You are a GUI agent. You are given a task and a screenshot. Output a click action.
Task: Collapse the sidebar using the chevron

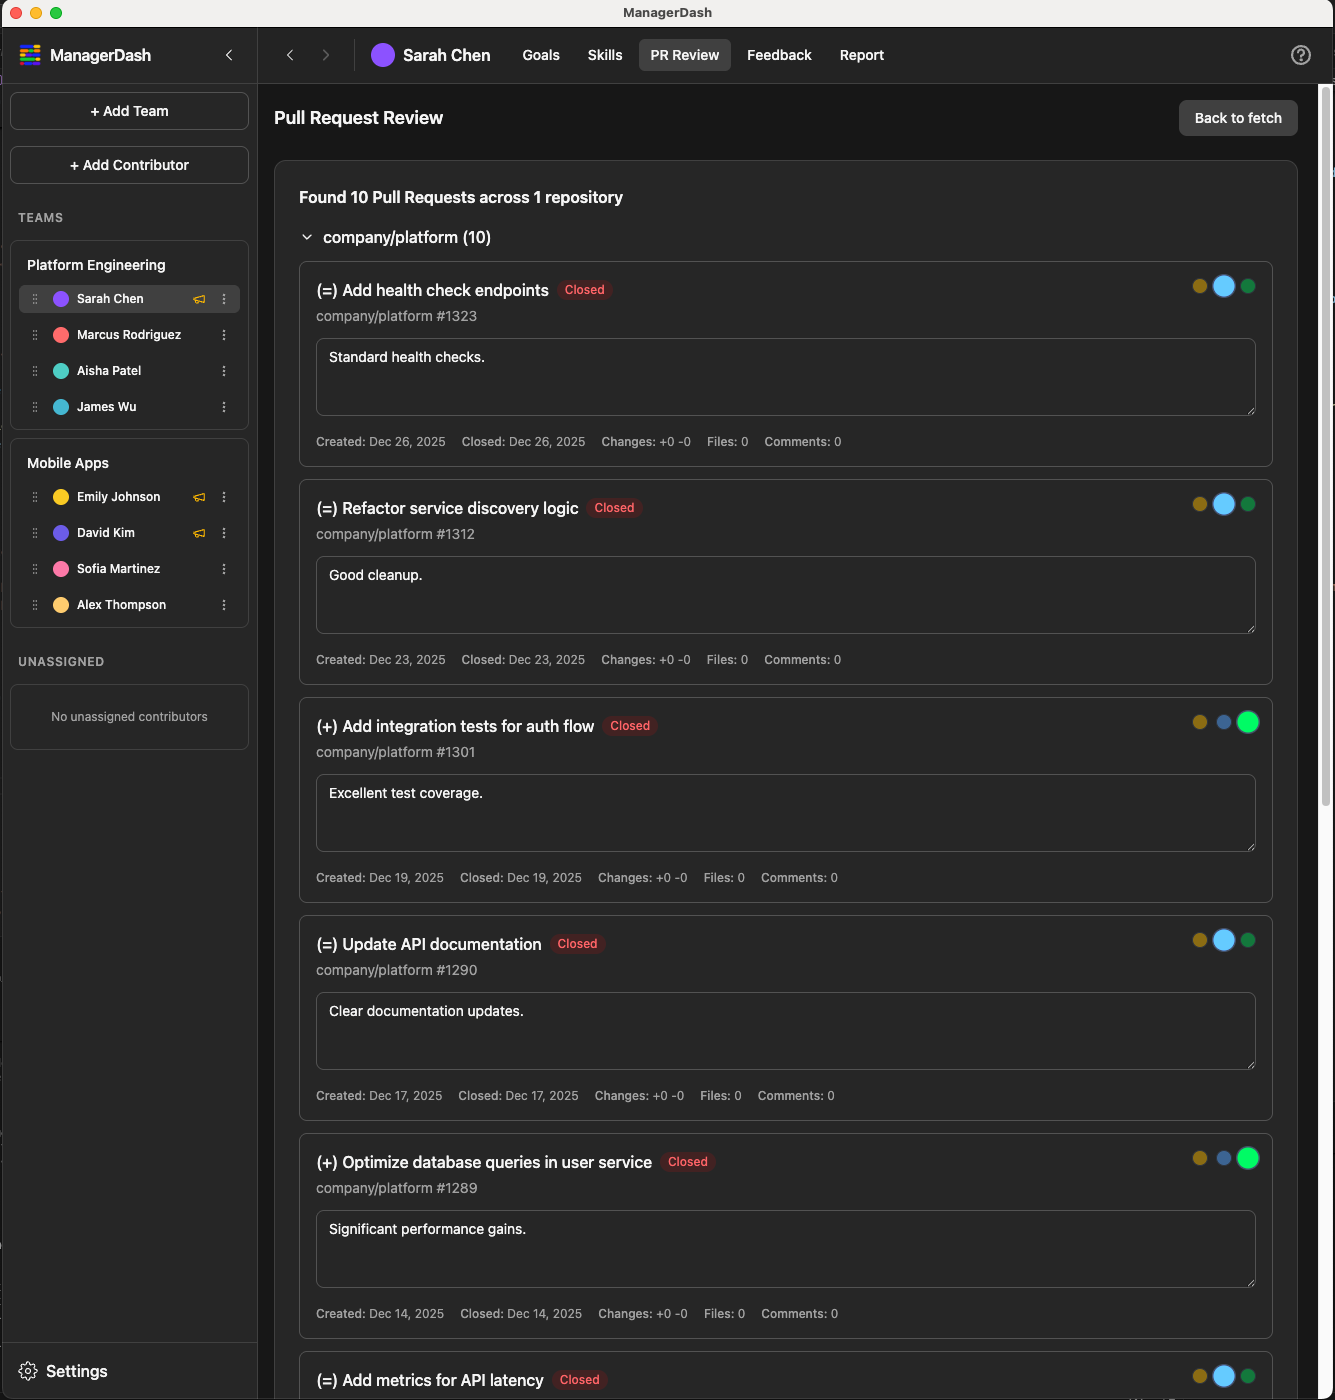(228, 55)
